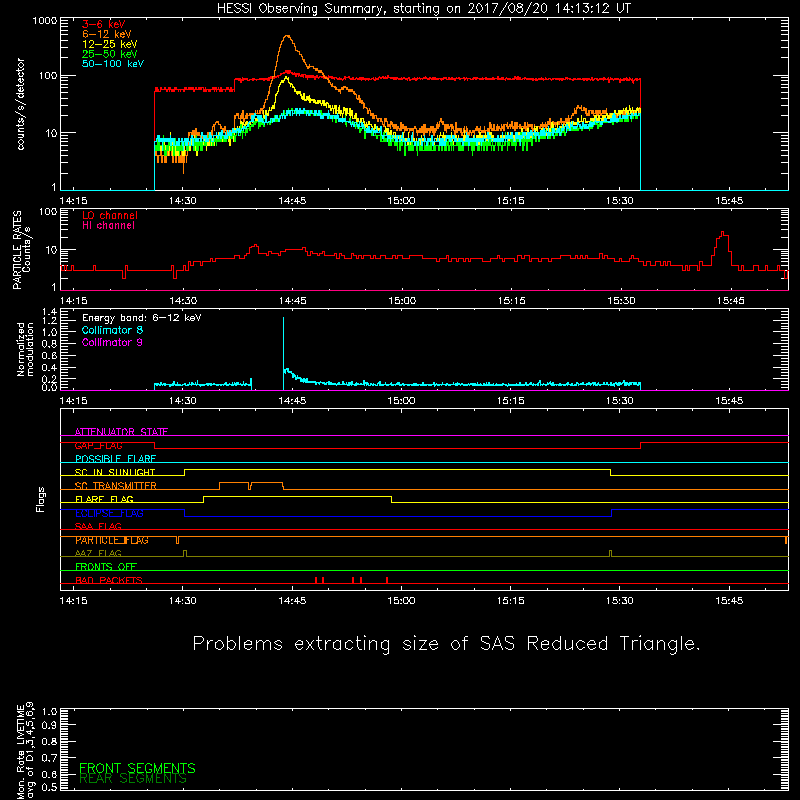Click the BAD_PACKETS flag label
Screen dimensions: 800x800
(108, 580)
